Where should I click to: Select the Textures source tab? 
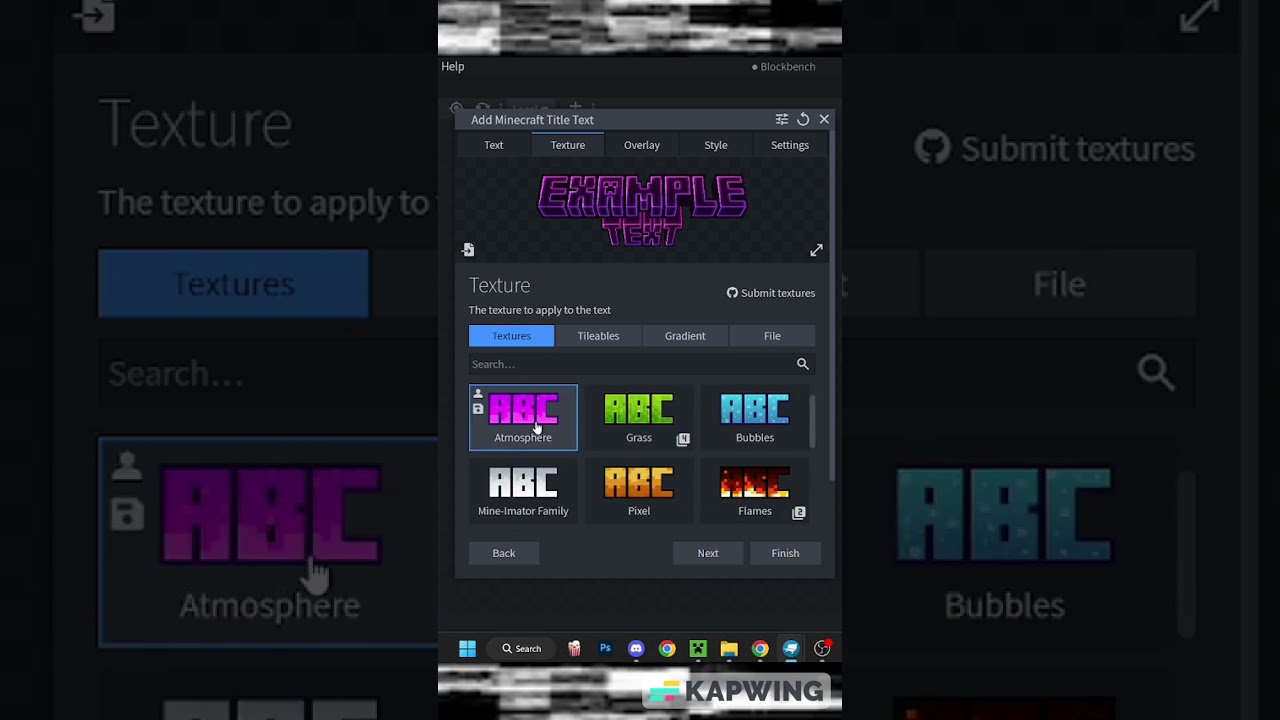(x=511, y=336)
